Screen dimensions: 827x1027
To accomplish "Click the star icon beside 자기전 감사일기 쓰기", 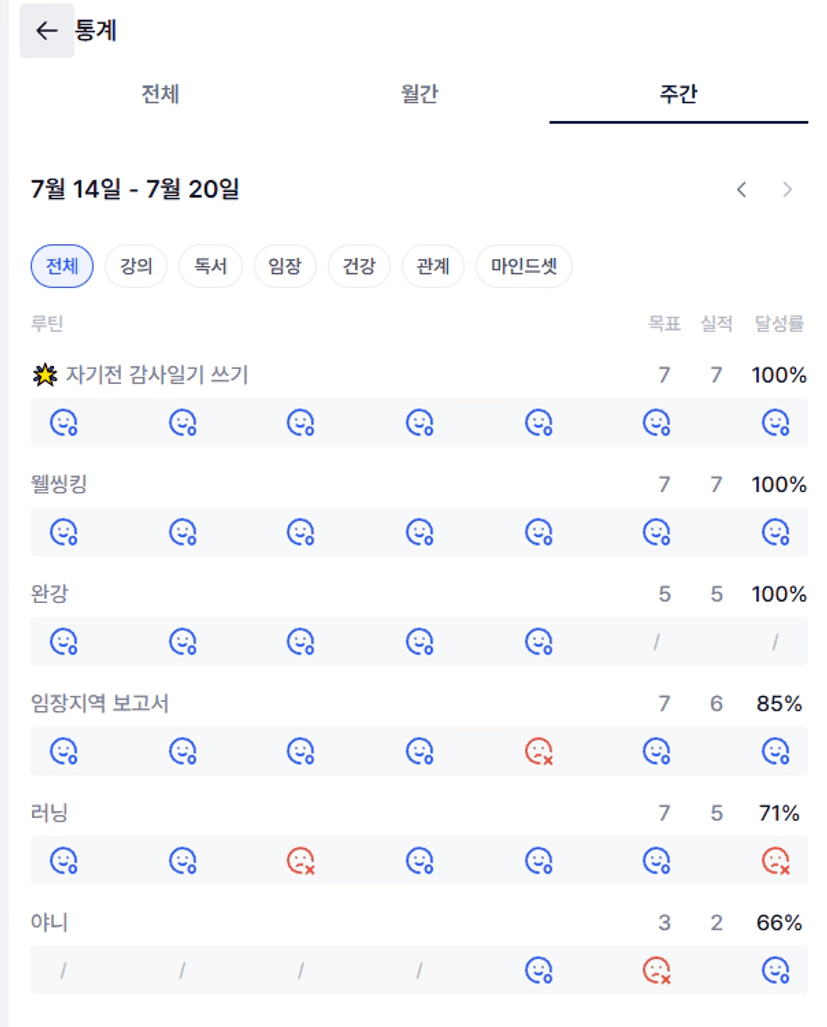I will click(x=45, y=375).
